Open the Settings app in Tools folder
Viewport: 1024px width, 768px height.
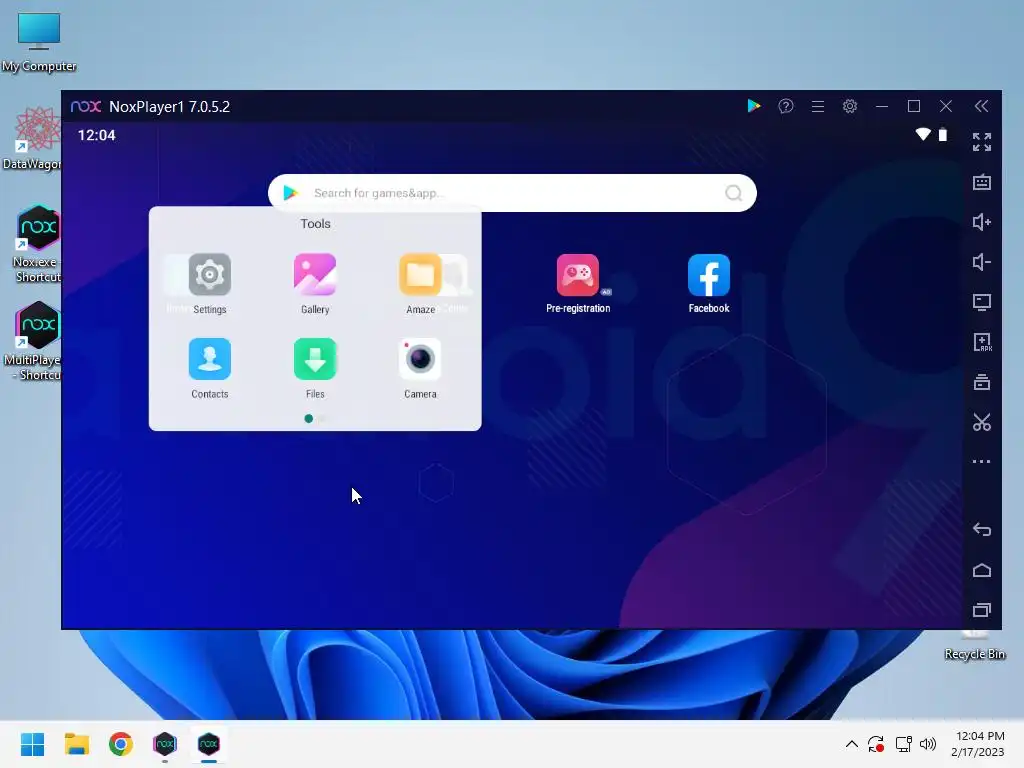click(x=209, y=275)
